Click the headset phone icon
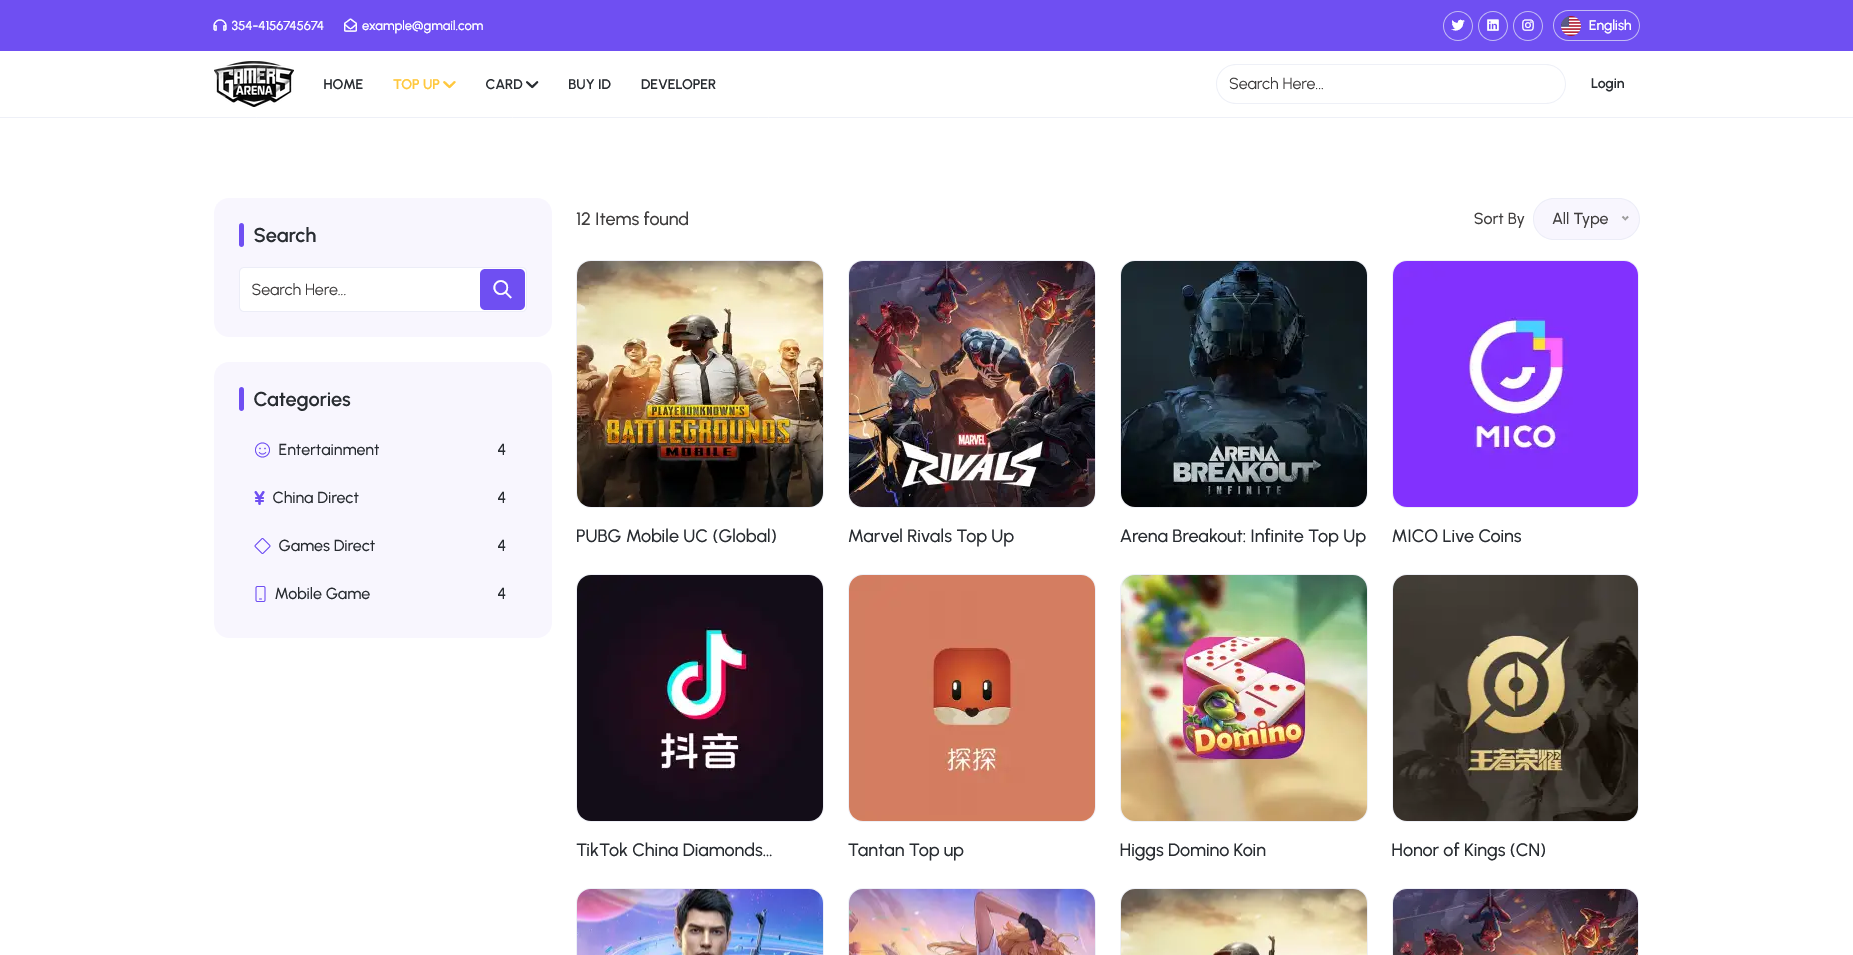The height and width of the screenshot is (955, 1853). [x=220, y=26]
